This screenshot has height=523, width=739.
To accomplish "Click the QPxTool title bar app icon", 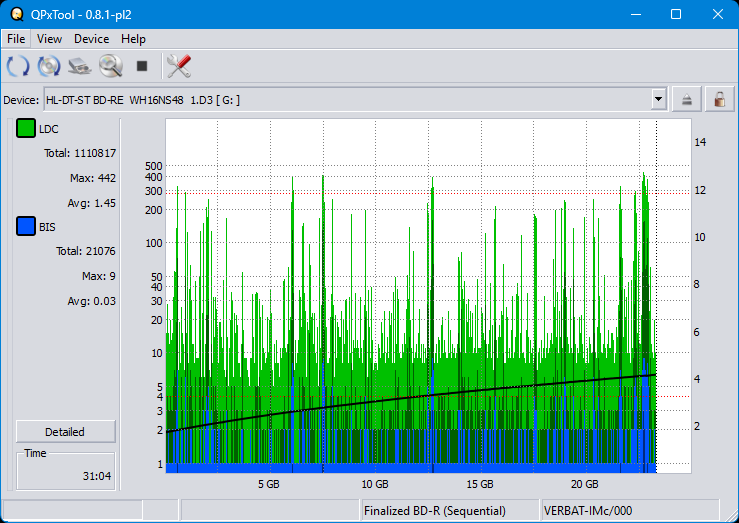I will click(15, 14).
